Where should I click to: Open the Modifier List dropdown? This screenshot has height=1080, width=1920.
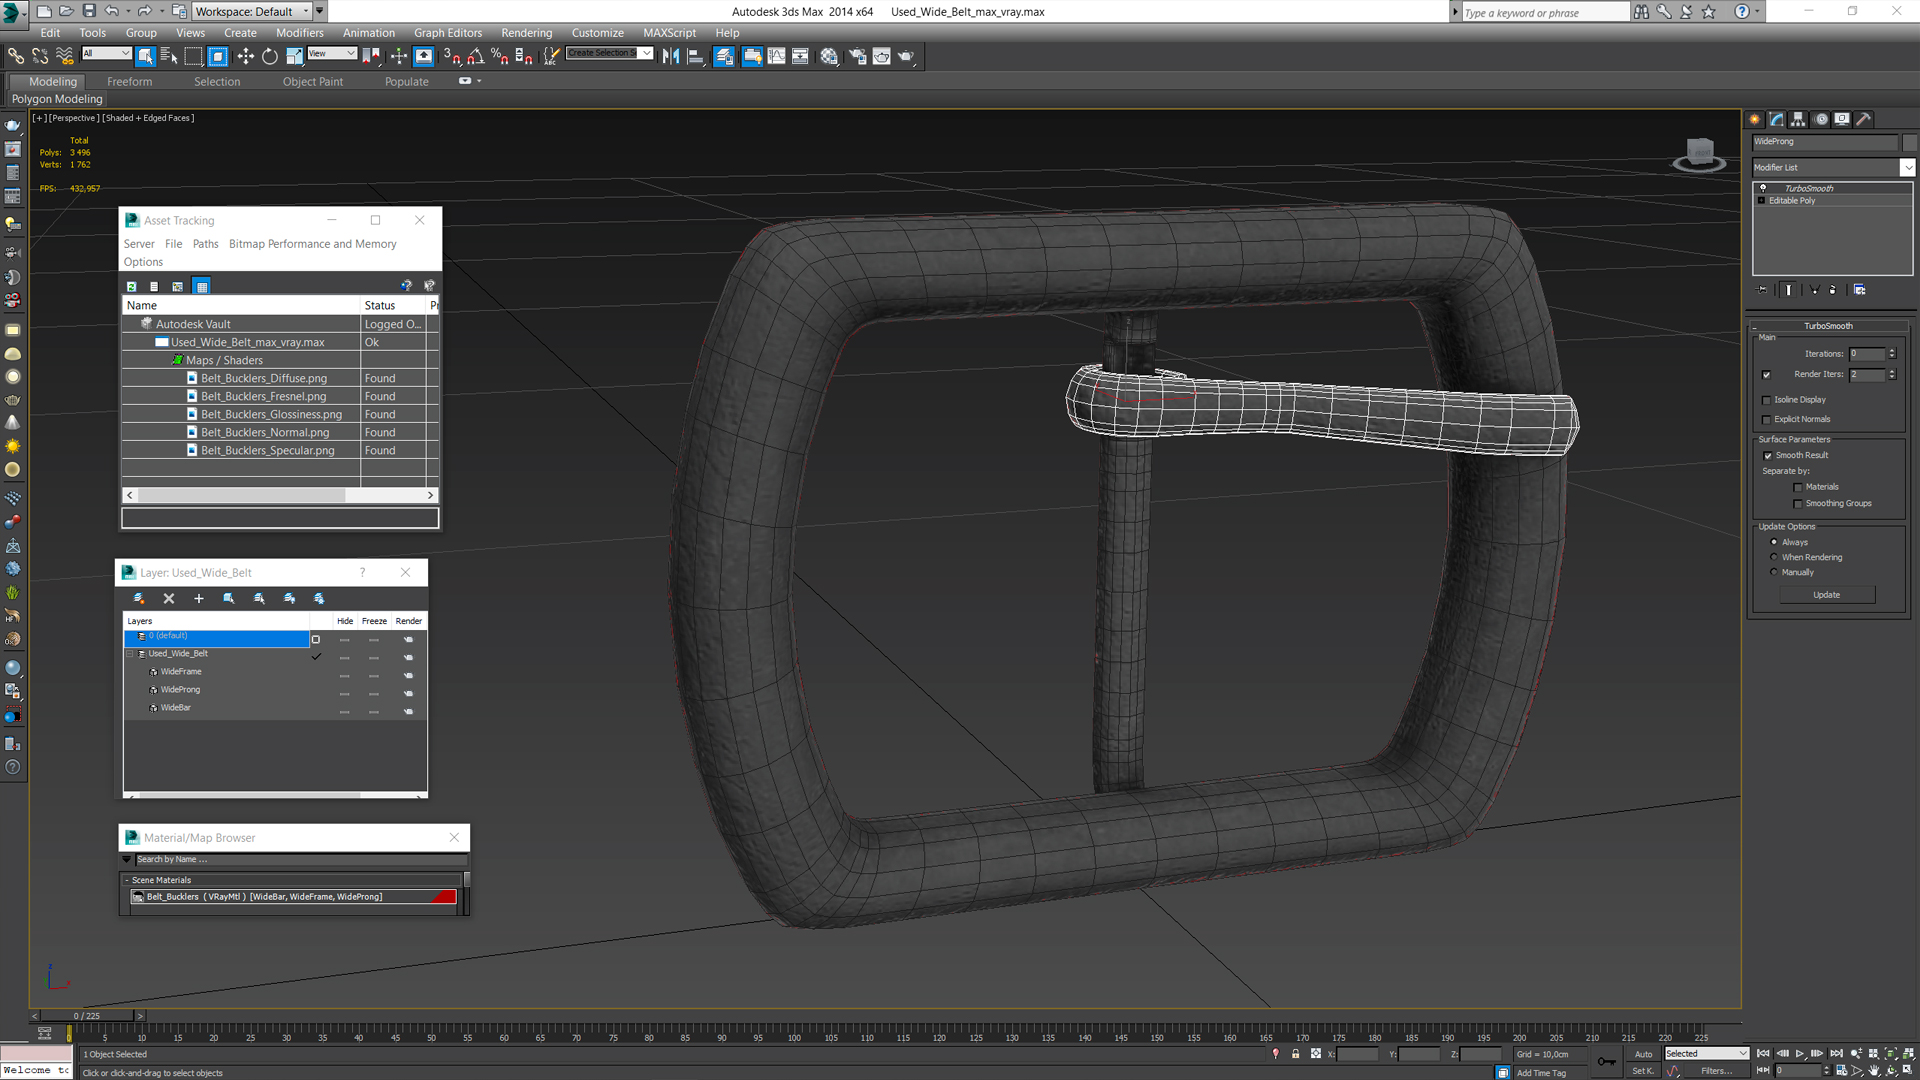pos(1908,167)
